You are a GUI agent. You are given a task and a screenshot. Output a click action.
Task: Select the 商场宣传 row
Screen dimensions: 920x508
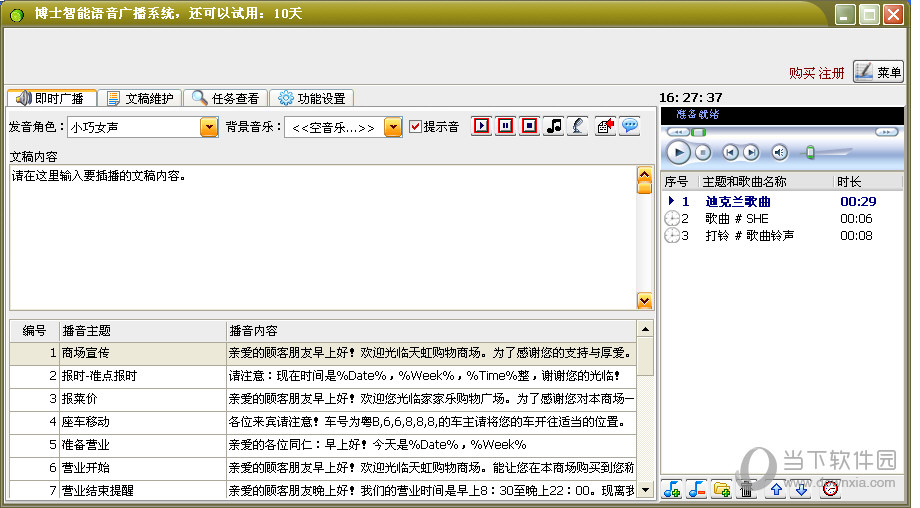pos(323,353)
